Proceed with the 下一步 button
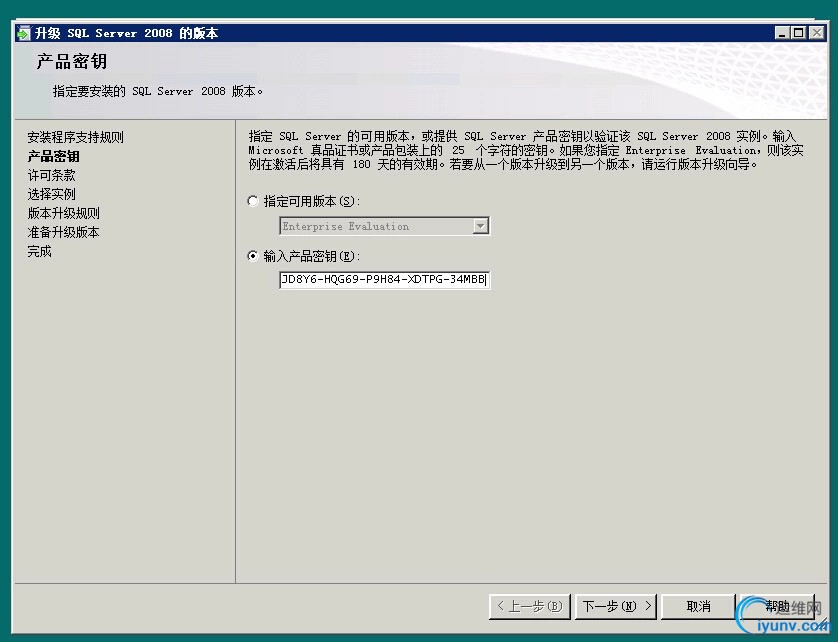Image resolution: width=838 pixels, height=642 pixels. pos(616,606)
